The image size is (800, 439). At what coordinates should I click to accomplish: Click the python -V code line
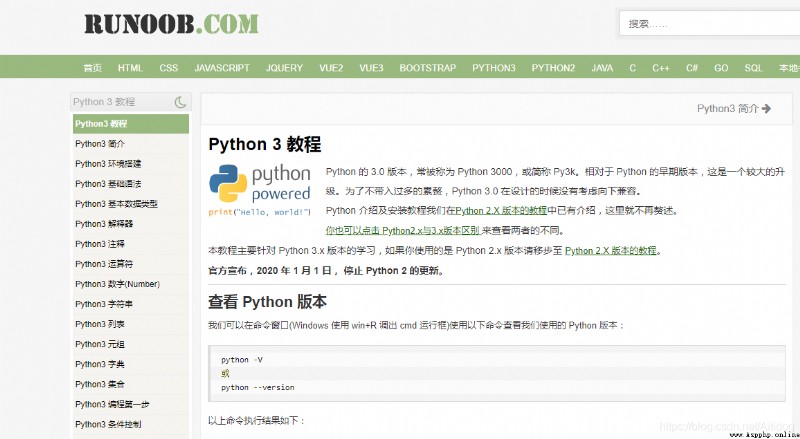pyautogui.click(x=242, y=360)
